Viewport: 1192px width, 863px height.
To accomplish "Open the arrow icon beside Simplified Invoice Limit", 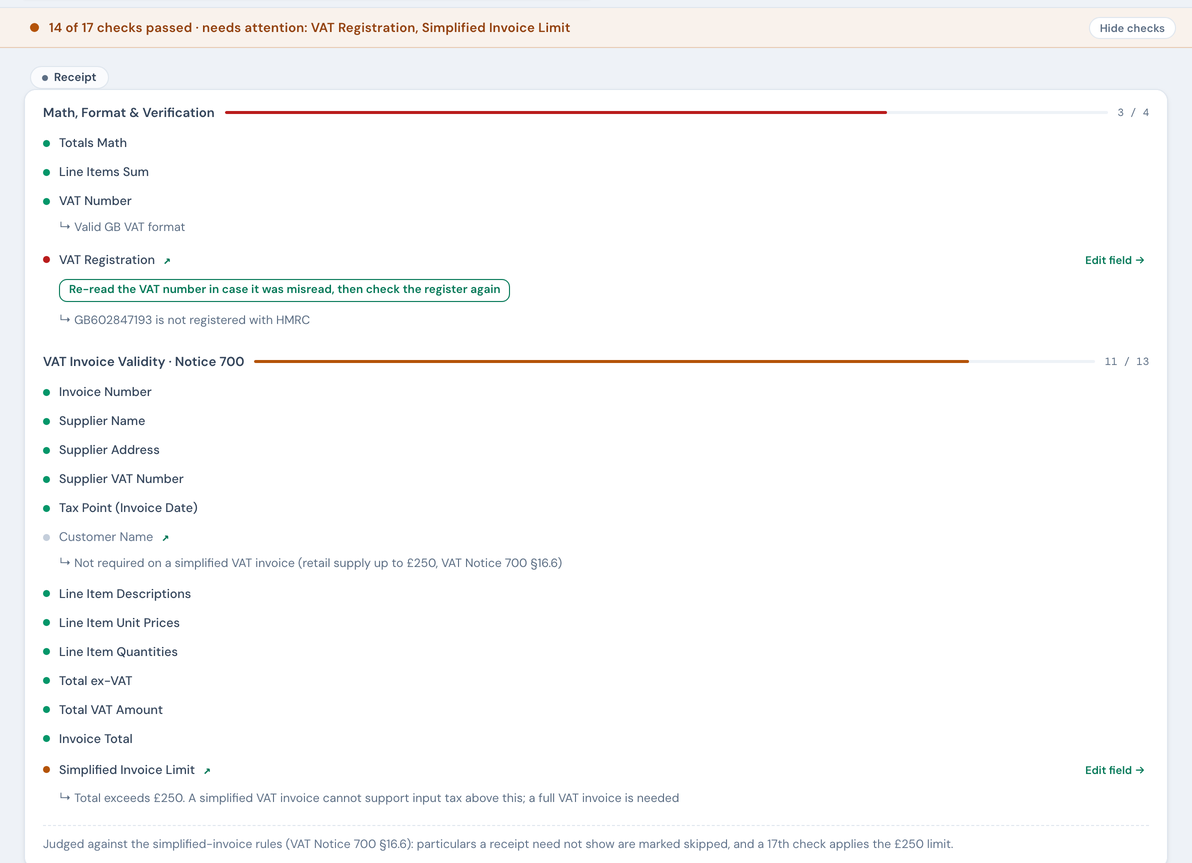I will tap(207, 771).
